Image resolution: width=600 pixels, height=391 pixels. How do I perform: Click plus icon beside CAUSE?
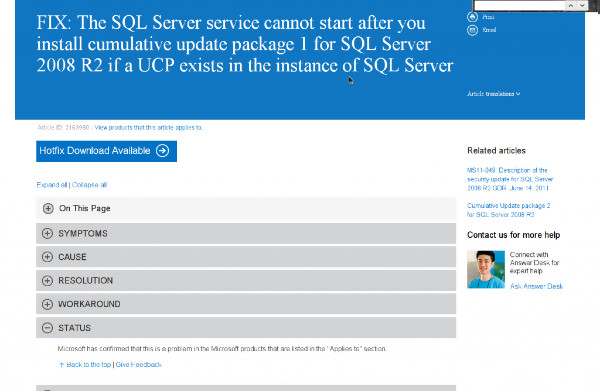(47, 257)
